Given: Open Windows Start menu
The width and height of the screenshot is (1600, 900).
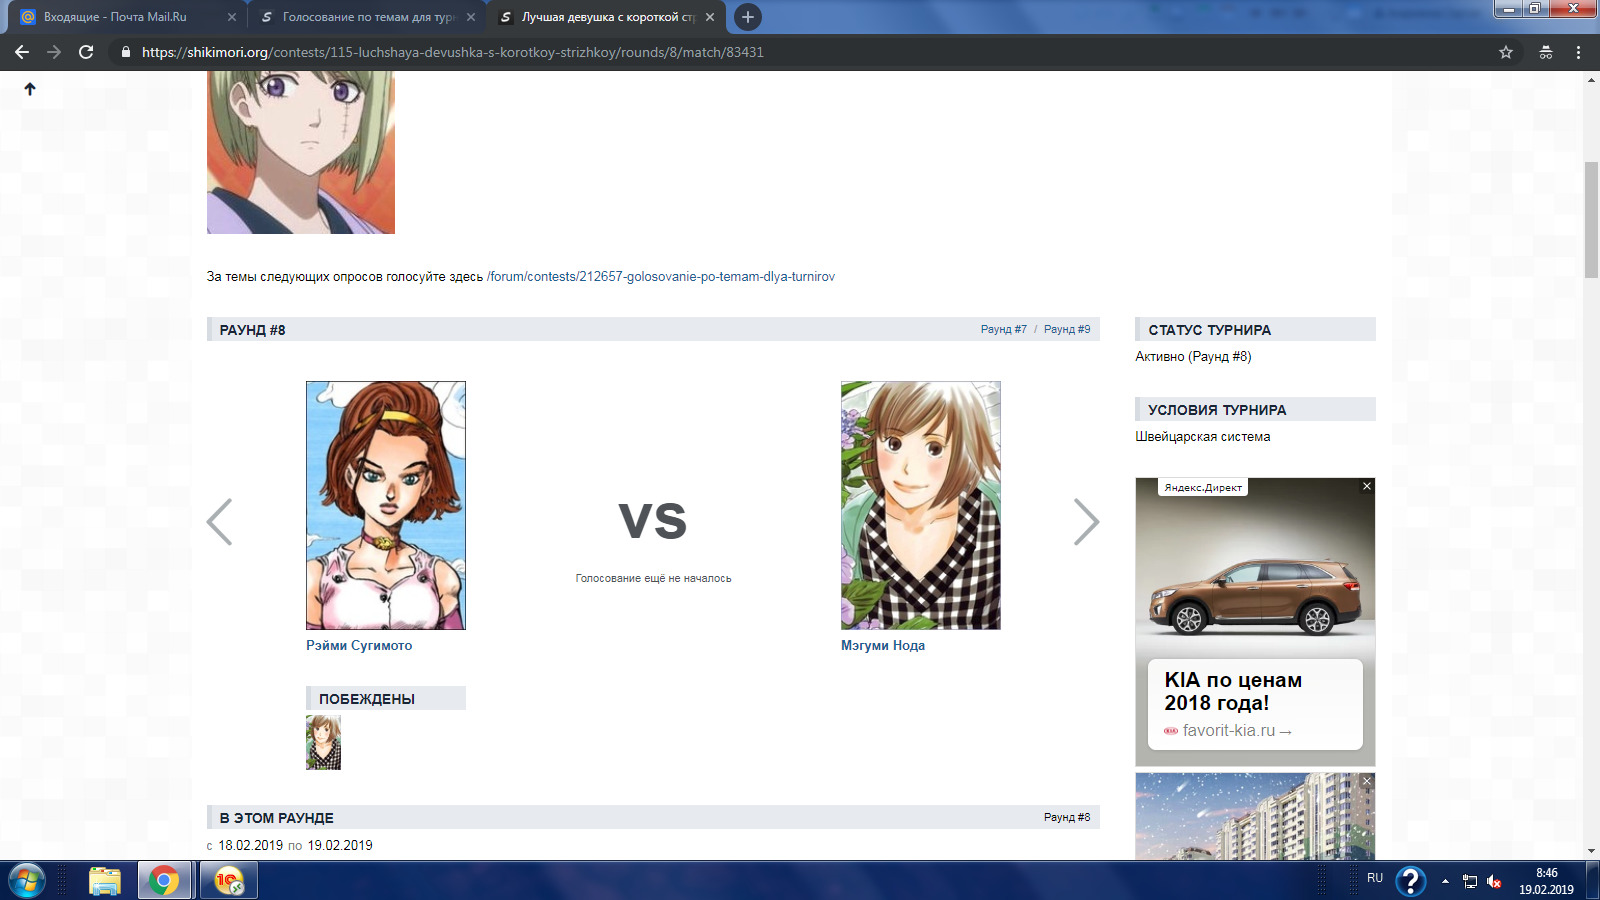Looking at the screenshot, I should [x=27, y=881].
